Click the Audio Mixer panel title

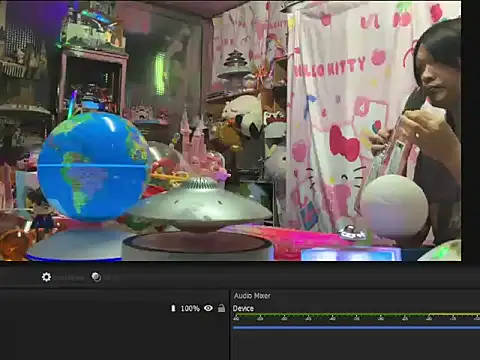pos(252,296)
